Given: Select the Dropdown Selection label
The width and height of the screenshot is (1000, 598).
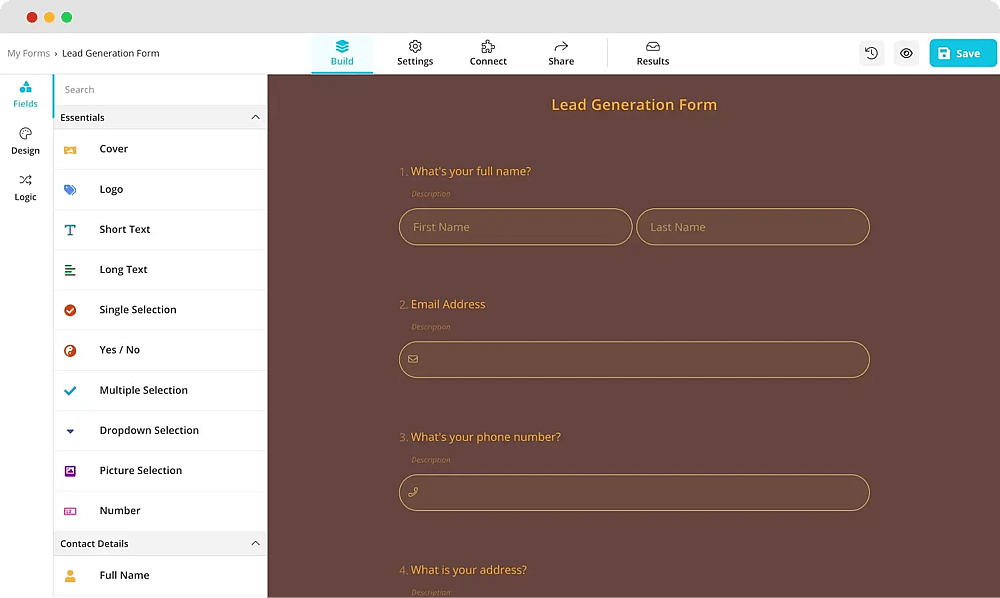Looking at the screenshot, I should point(149,430).
